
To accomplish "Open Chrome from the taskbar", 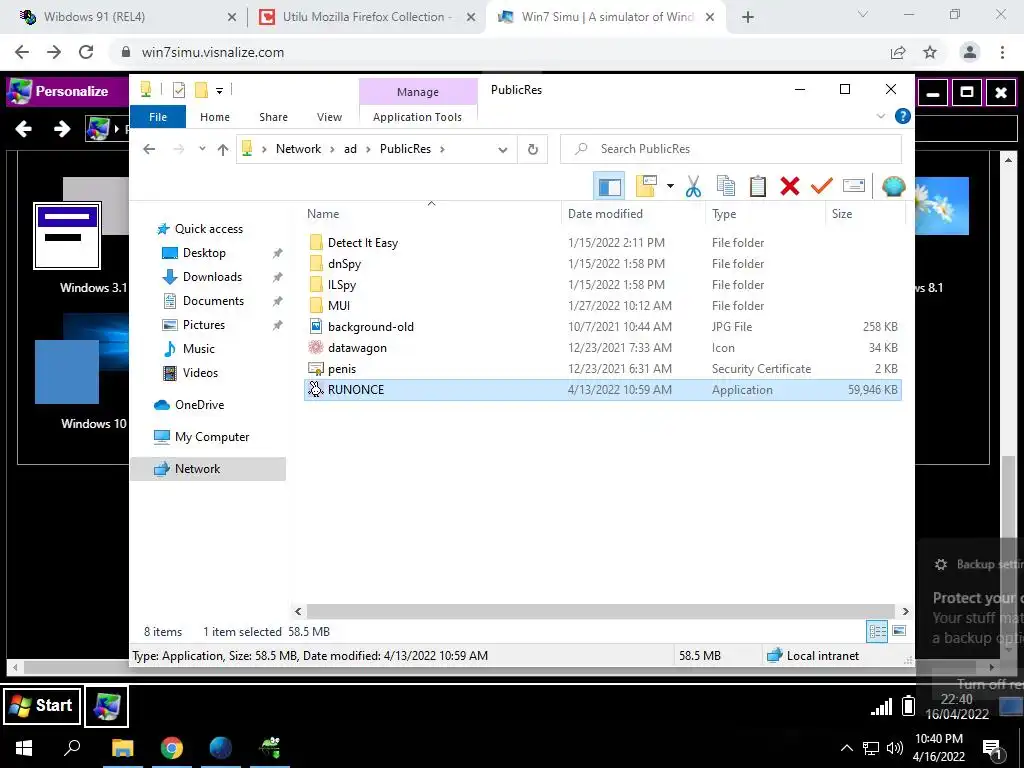I will [172, 748].
